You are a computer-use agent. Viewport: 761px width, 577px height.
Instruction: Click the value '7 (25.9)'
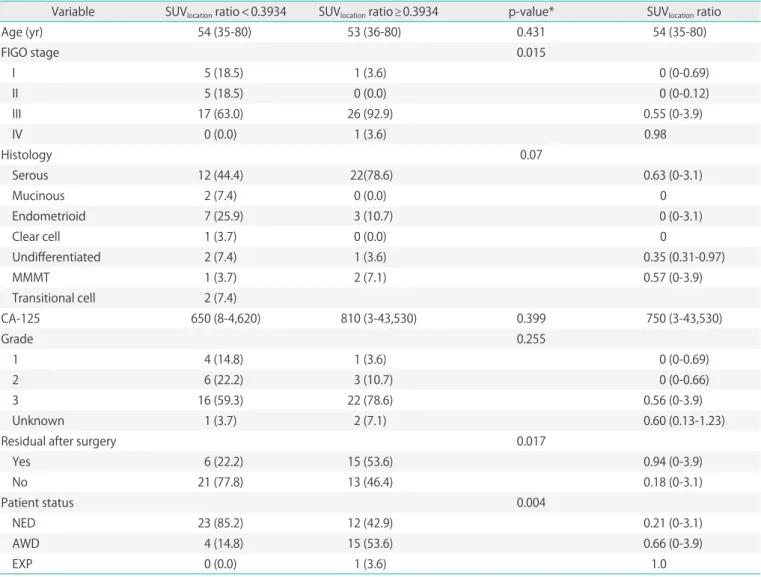[224, 216]
